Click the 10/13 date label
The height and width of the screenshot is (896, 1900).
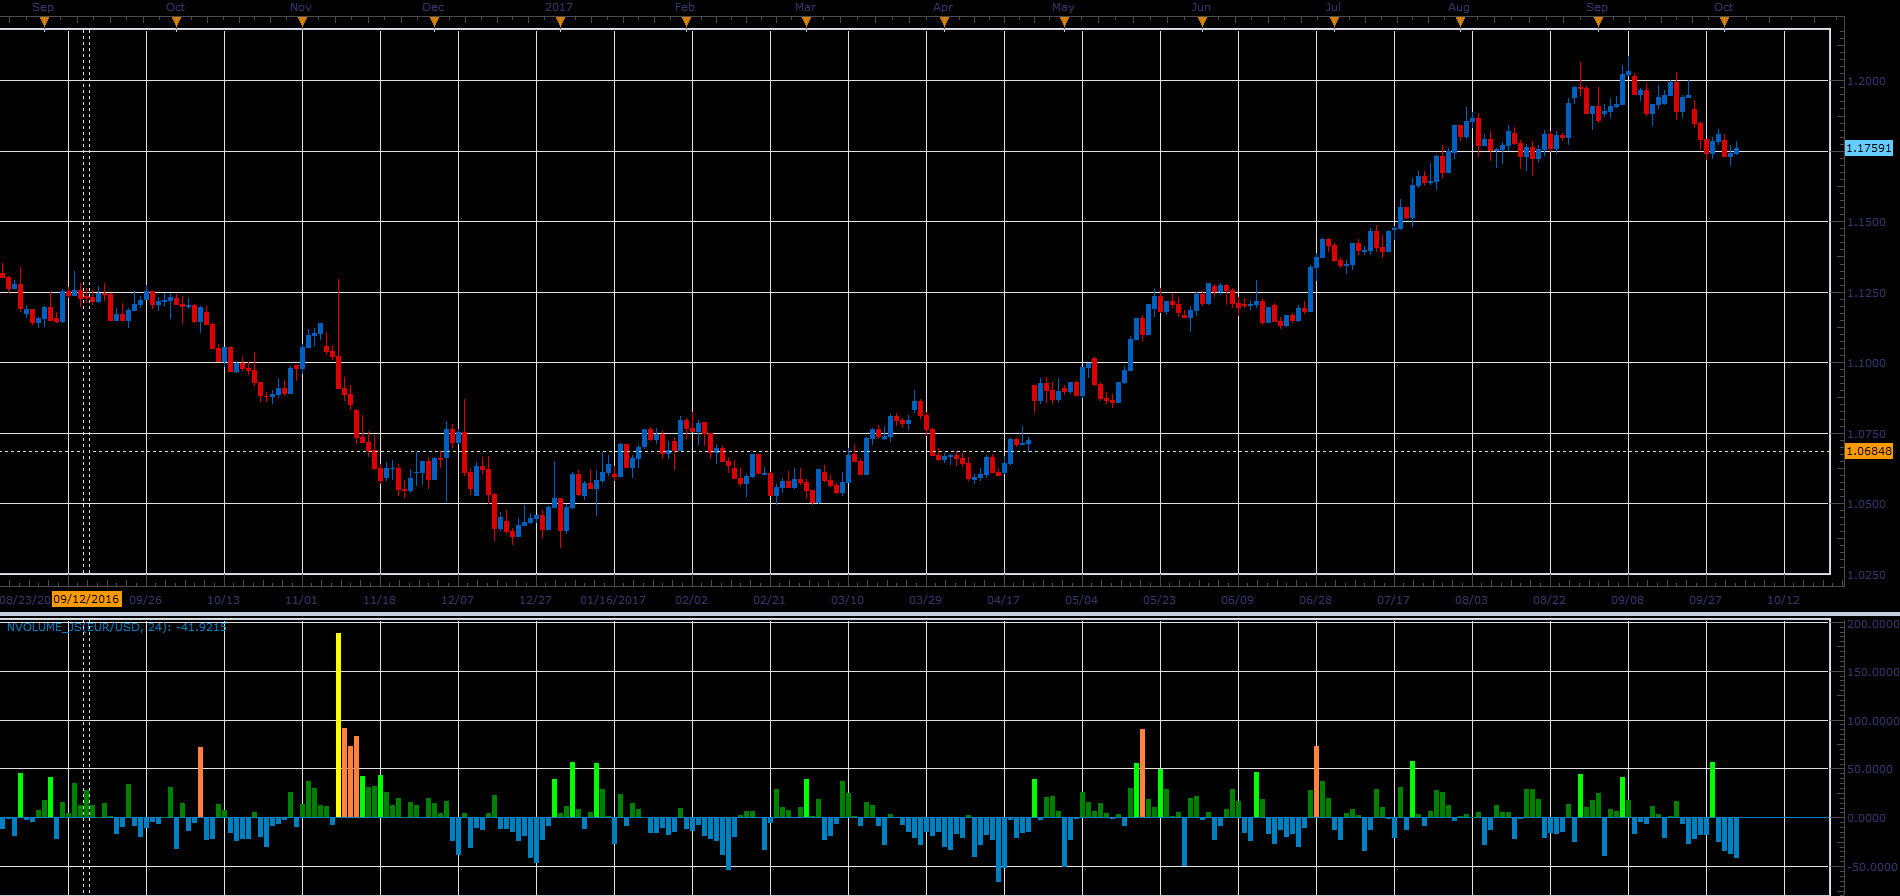point(223,600)
